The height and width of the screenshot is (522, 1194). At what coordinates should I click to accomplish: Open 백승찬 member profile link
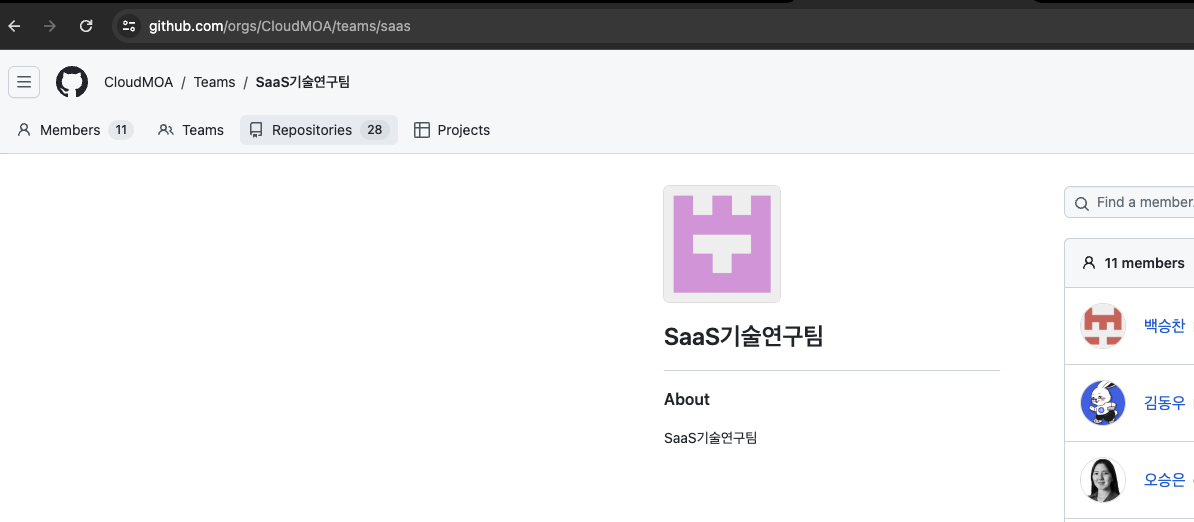coord(1164,326)
